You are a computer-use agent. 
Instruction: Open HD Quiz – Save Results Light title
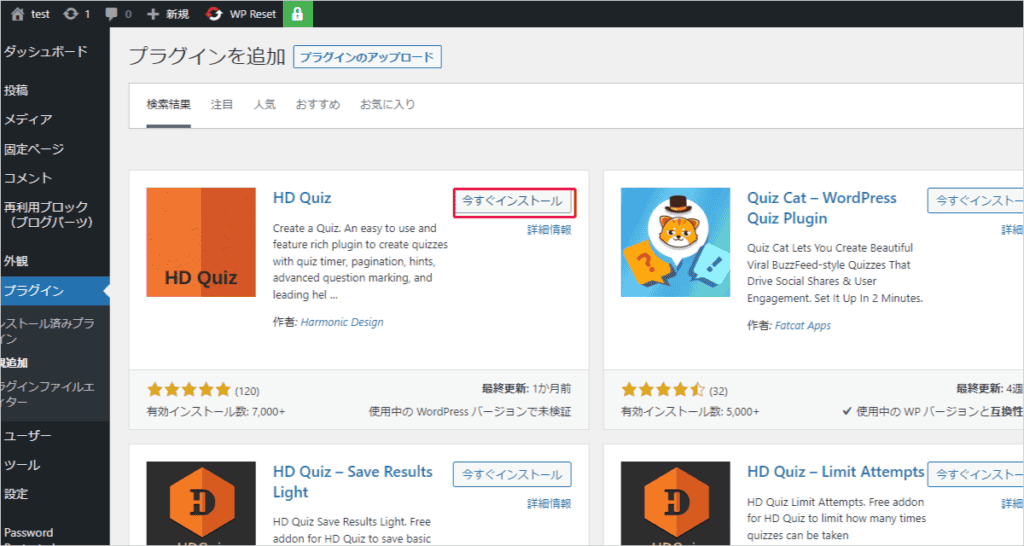point(353,482)
